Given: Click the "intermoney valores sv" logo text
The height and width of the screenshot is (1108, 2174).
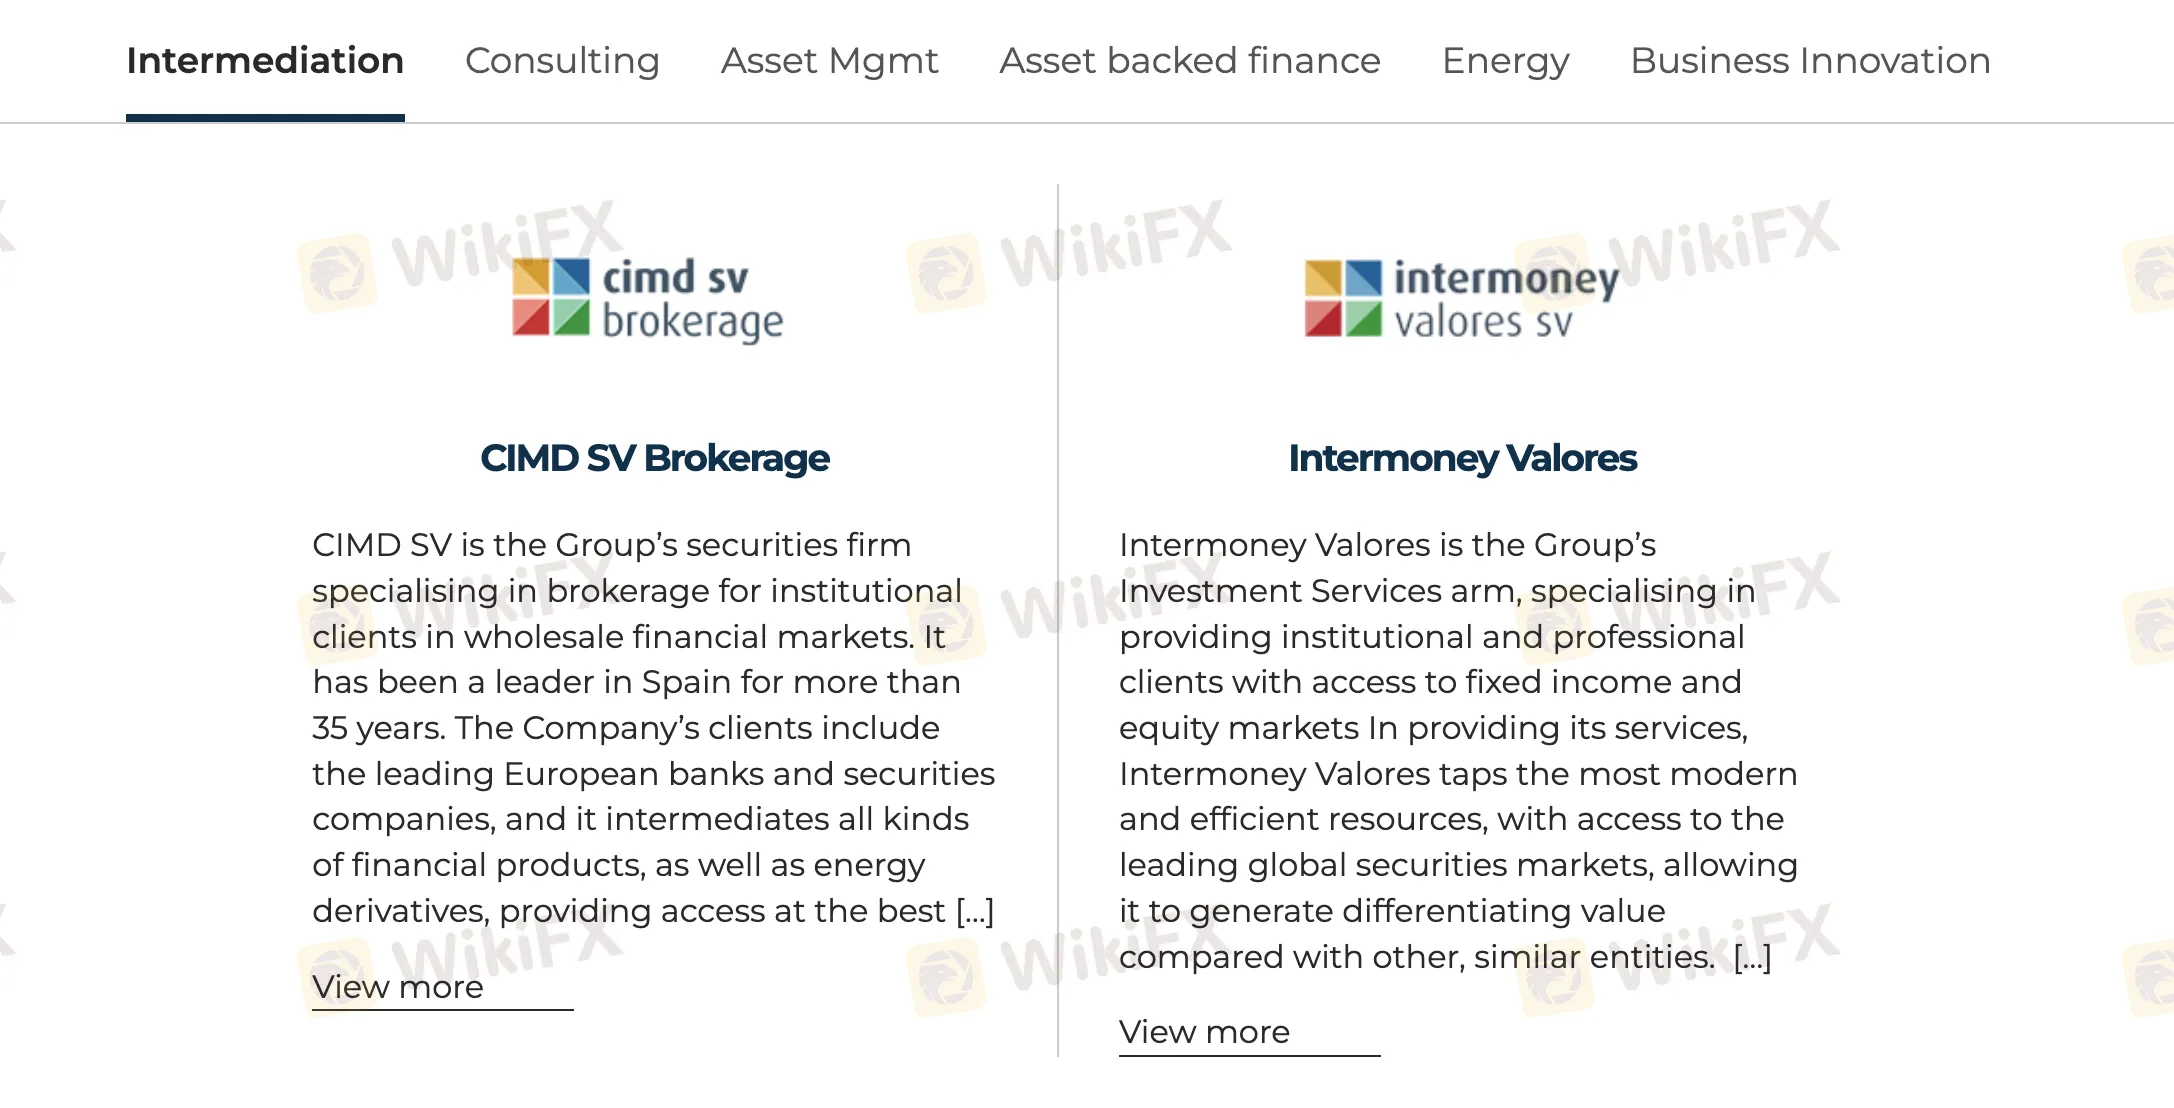Looking at the screenshot, I should coord(1505,299).
